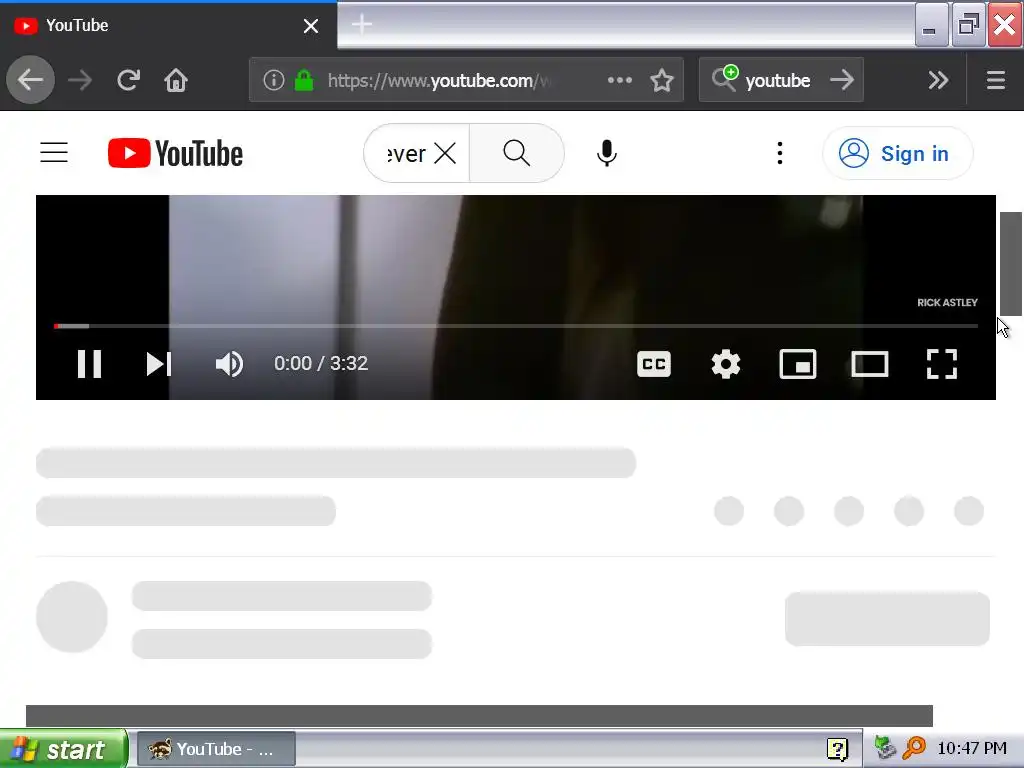The image size is (1024, 768).
Task: Click the RICK ASTLEY video watermark
Action: click(x=947, y=302)
